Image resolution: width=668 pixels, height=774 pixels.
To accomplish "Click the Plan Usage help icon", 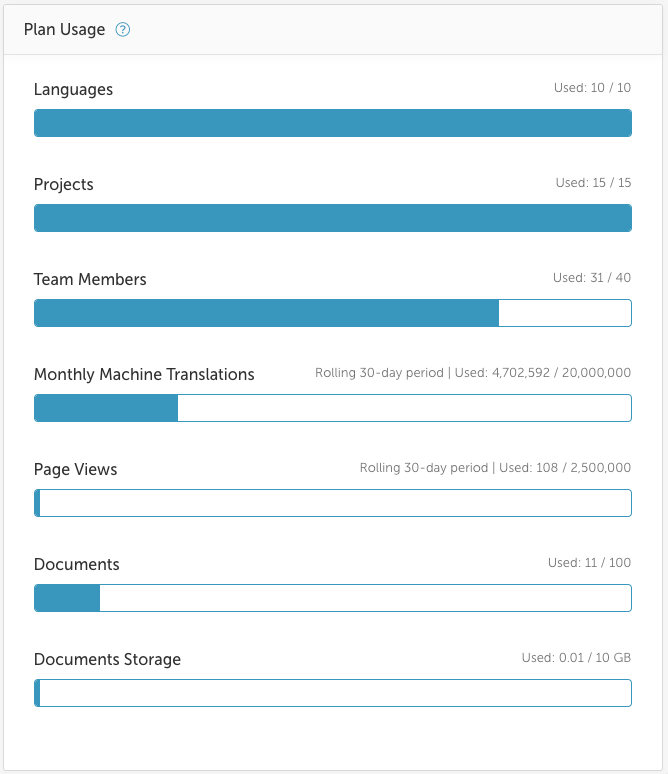I will click(x=122, y=30).
